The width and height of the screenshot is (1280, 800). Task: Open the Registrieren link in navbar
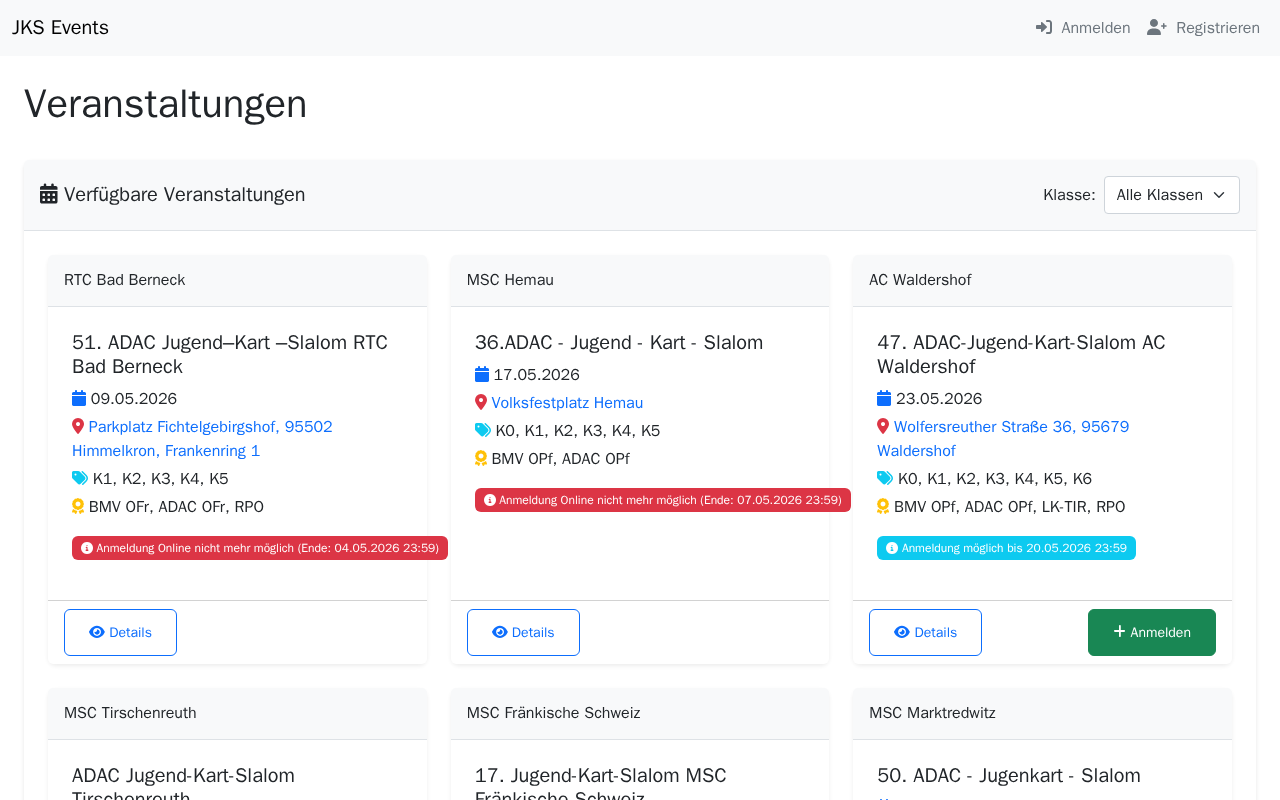coord(1203,28)
